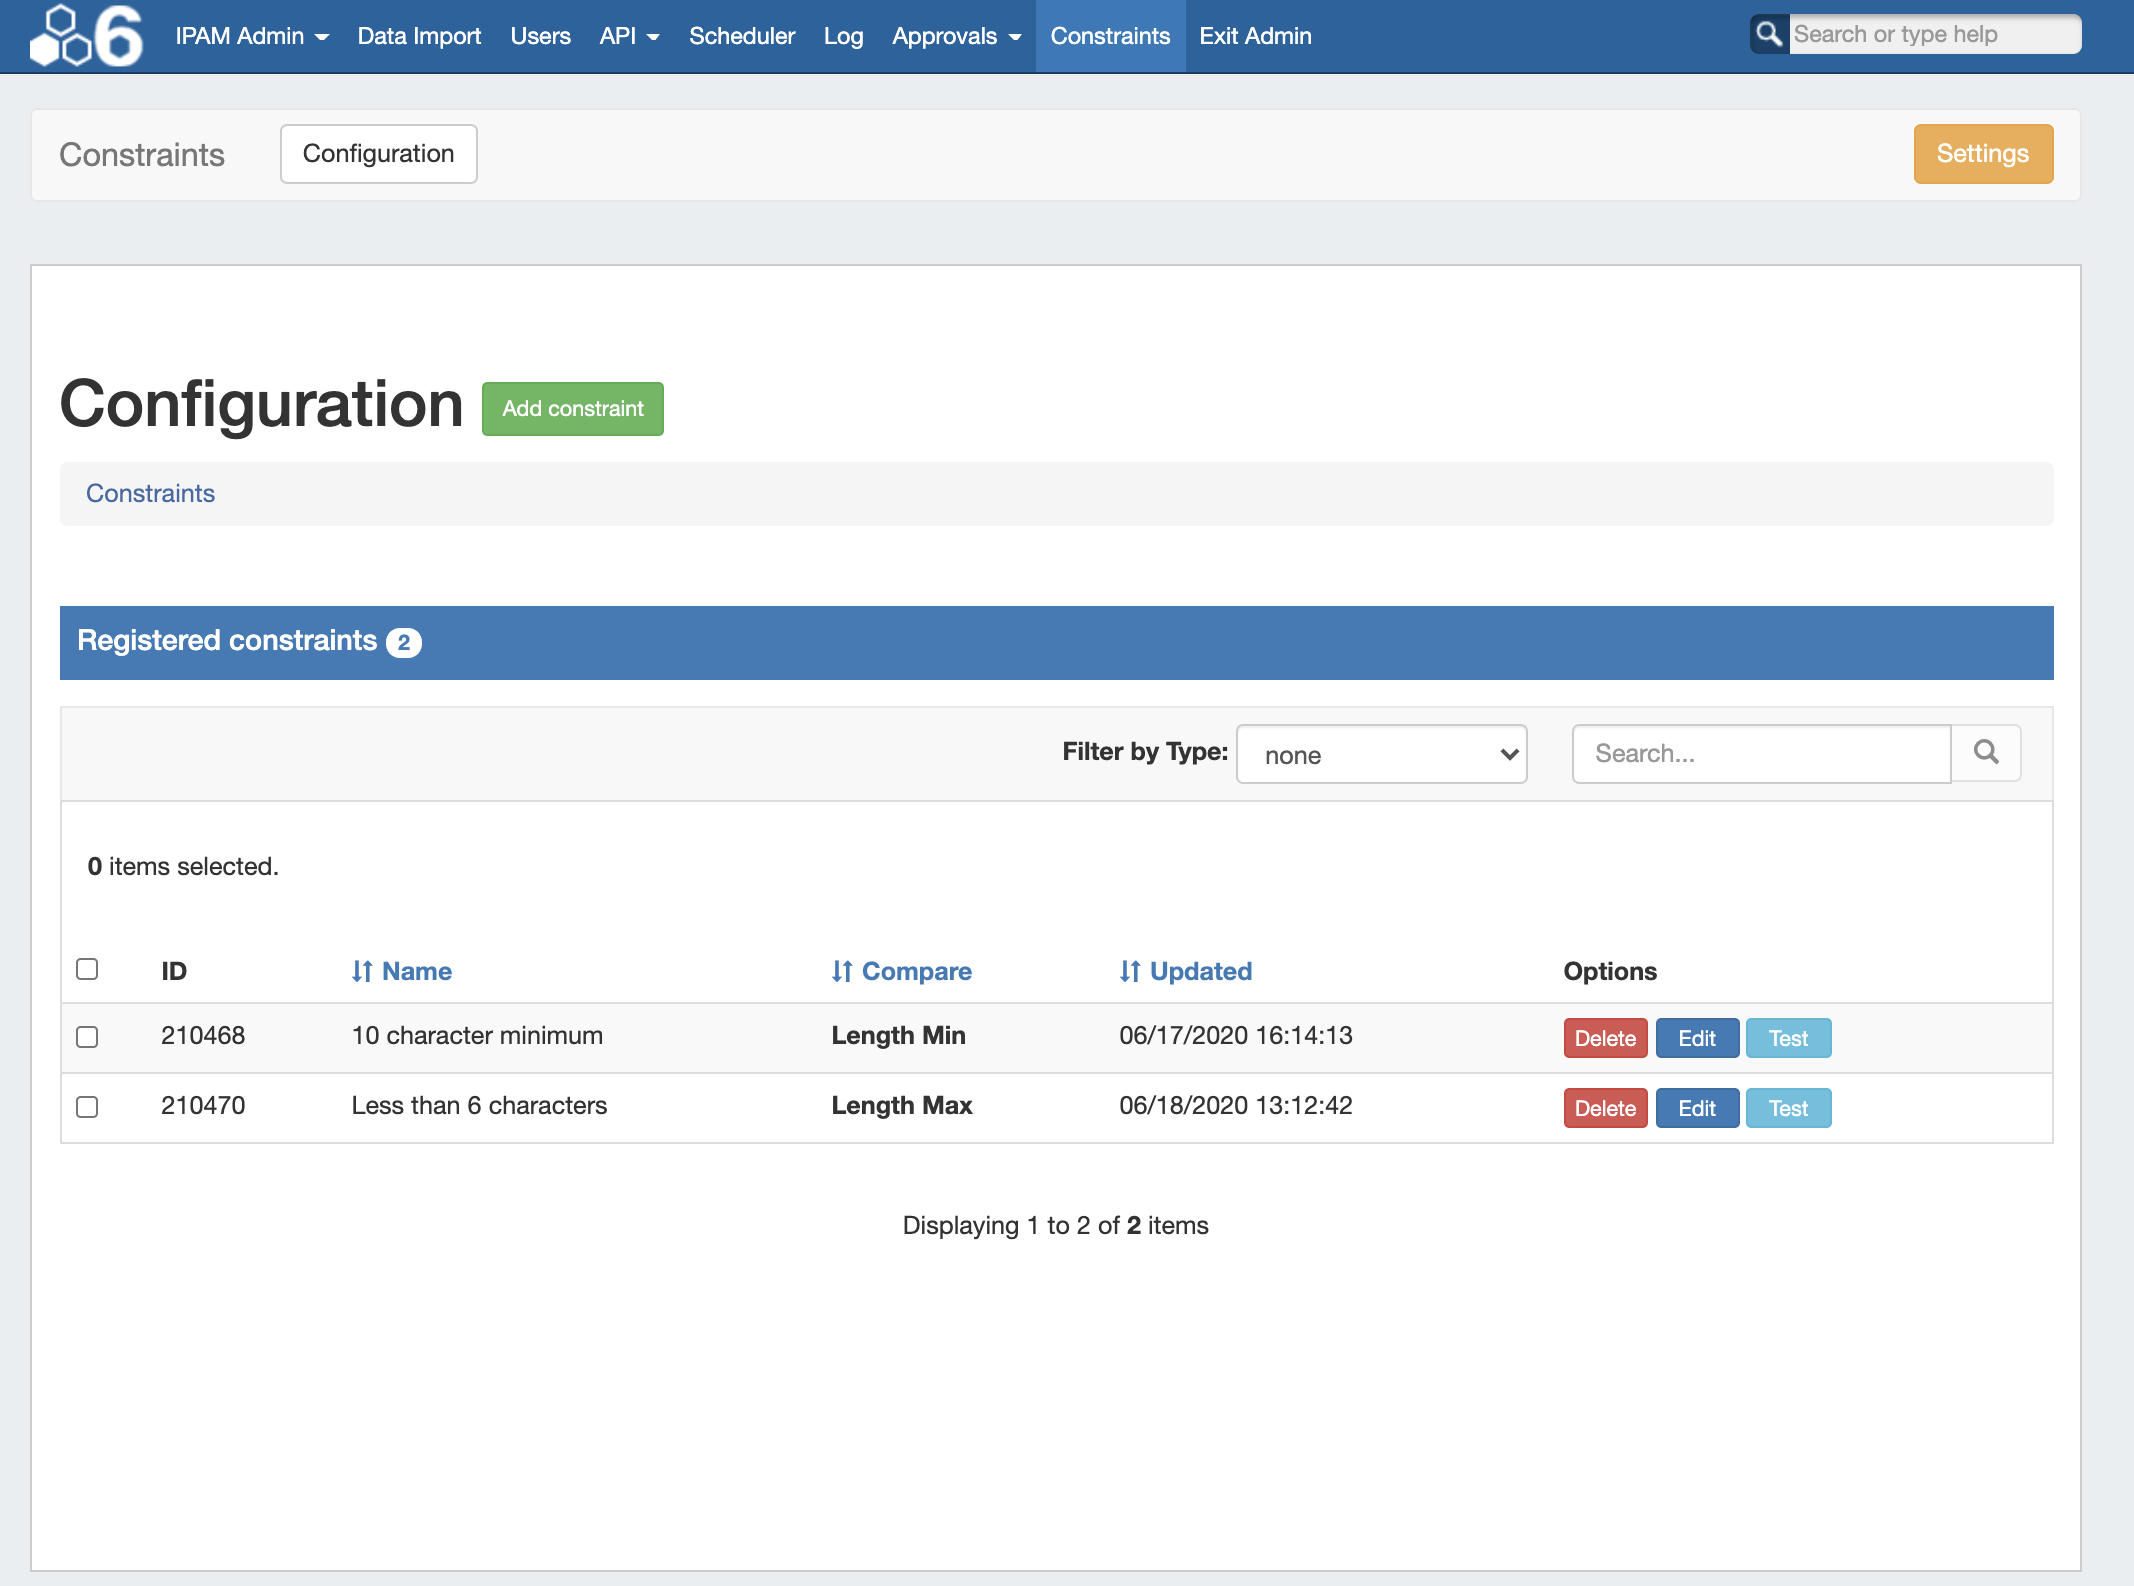Viewport: 2134px width, 1586px height.
Task: Click the ProVision 6 hexagon logo
Action: coord(86,36)
